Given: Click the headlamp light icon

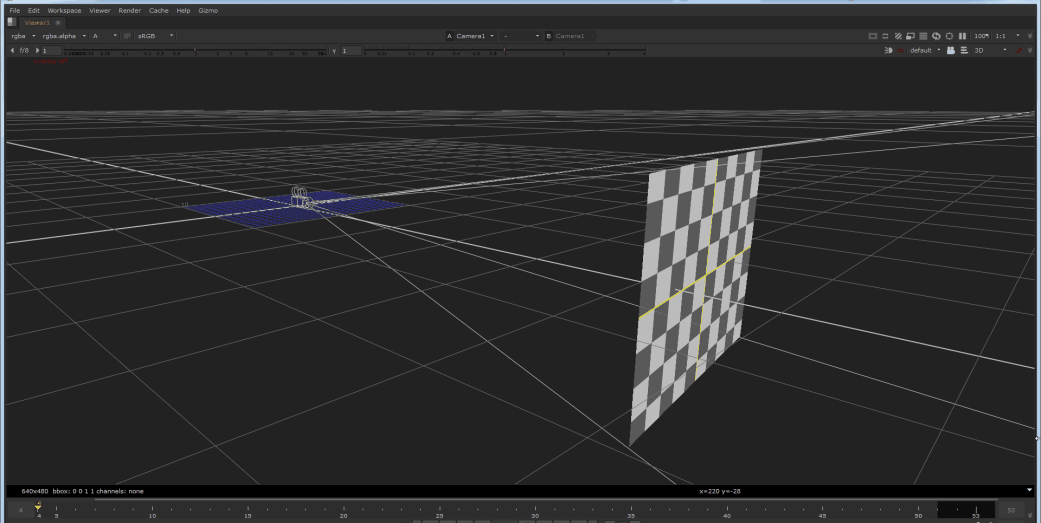Looking at the screenshot, I should pyautogui.click(x=888, y=50).
